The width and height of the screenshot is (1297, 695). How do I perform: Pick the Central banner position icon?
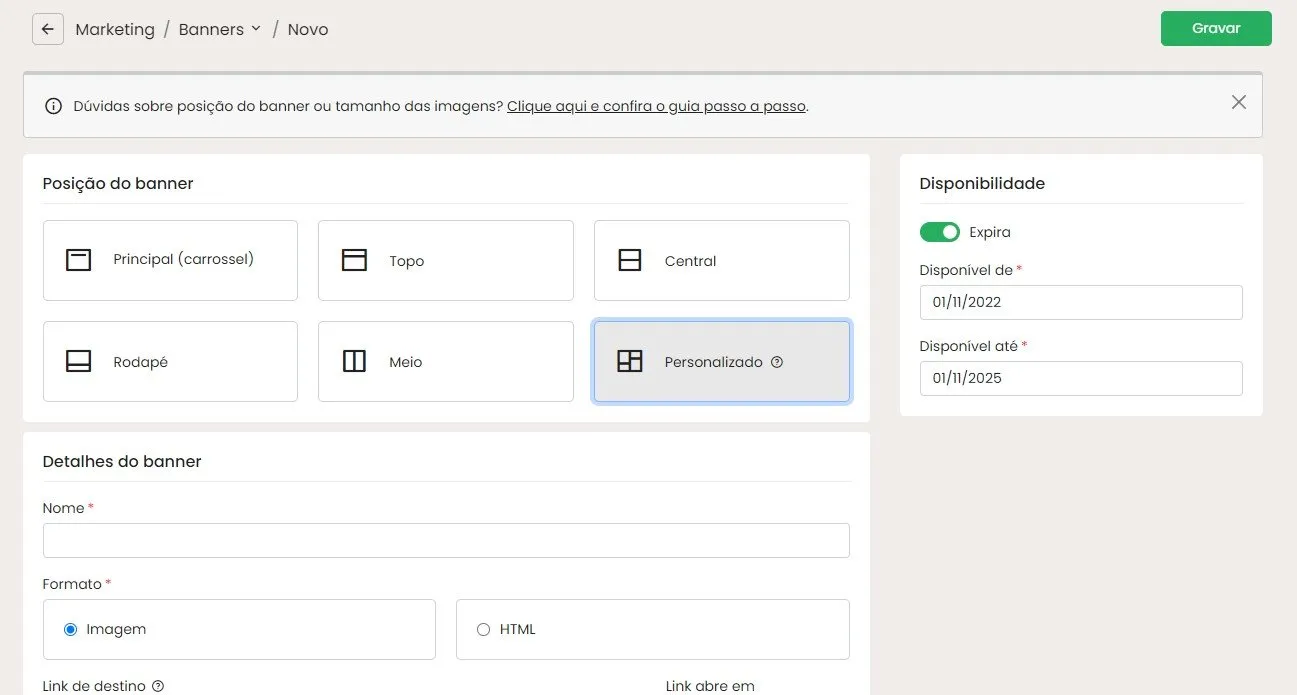pos(630,260)
